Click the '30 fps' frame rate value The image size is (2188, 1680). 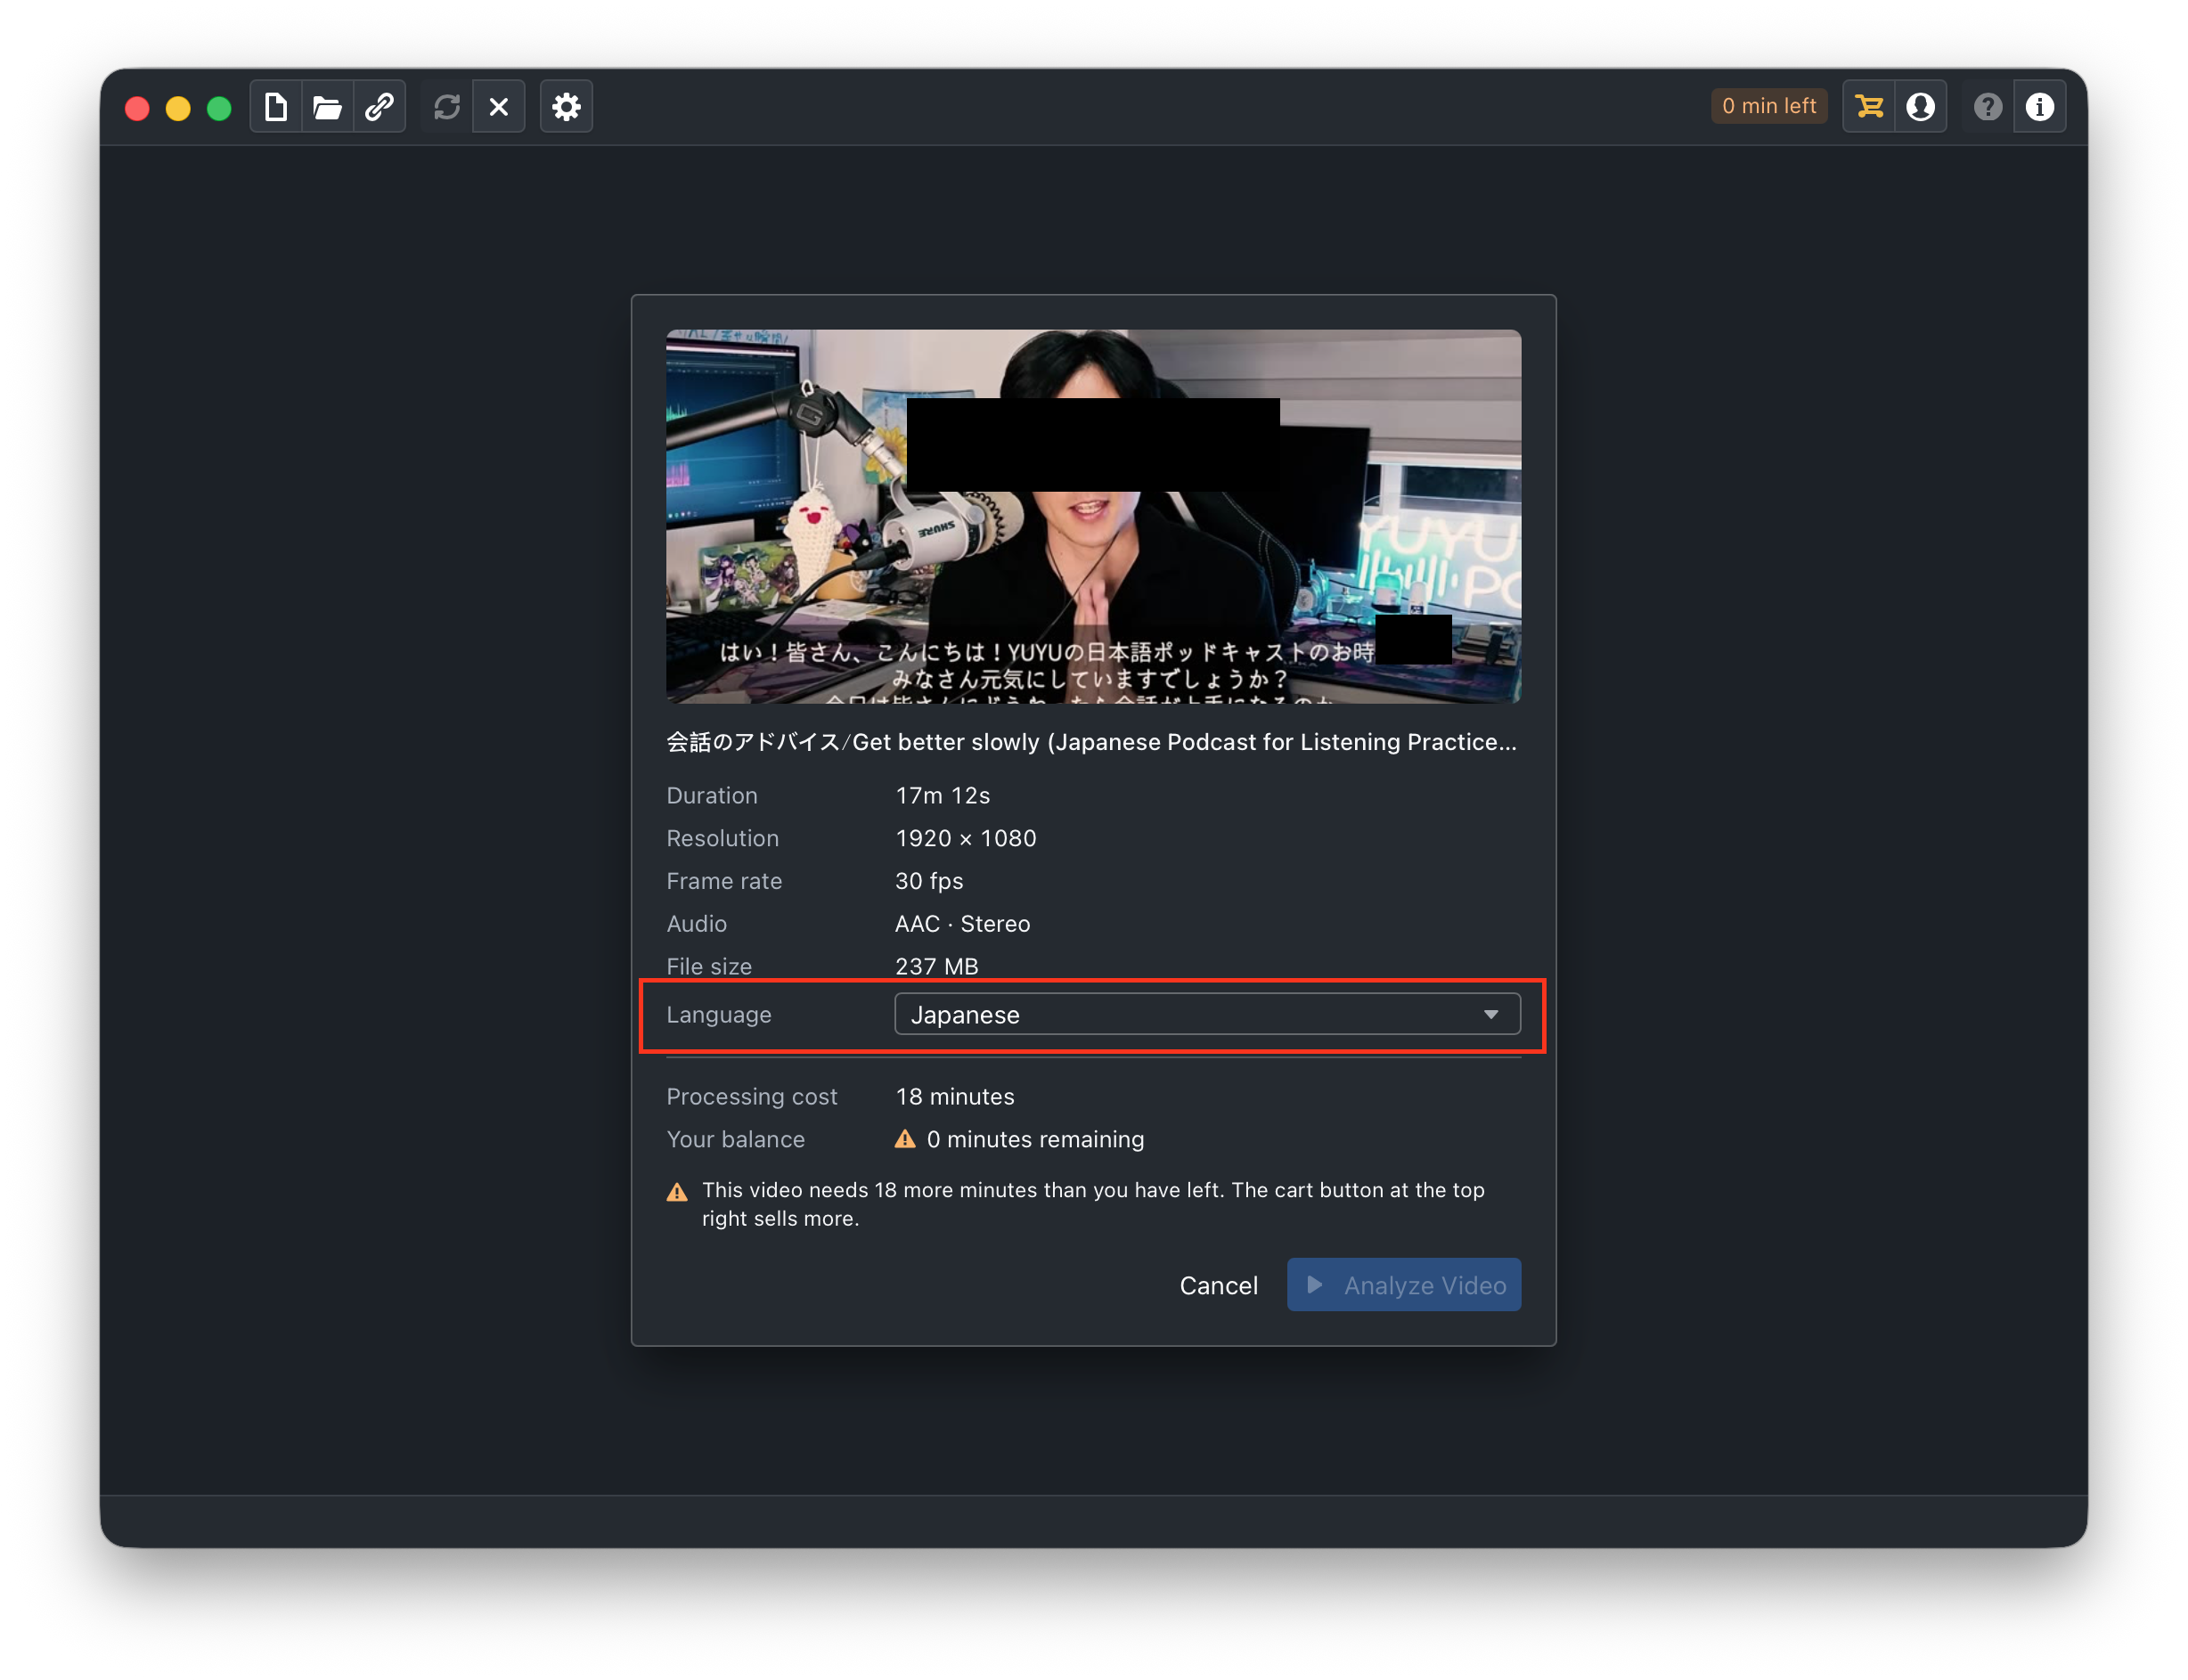pos(929,881)
